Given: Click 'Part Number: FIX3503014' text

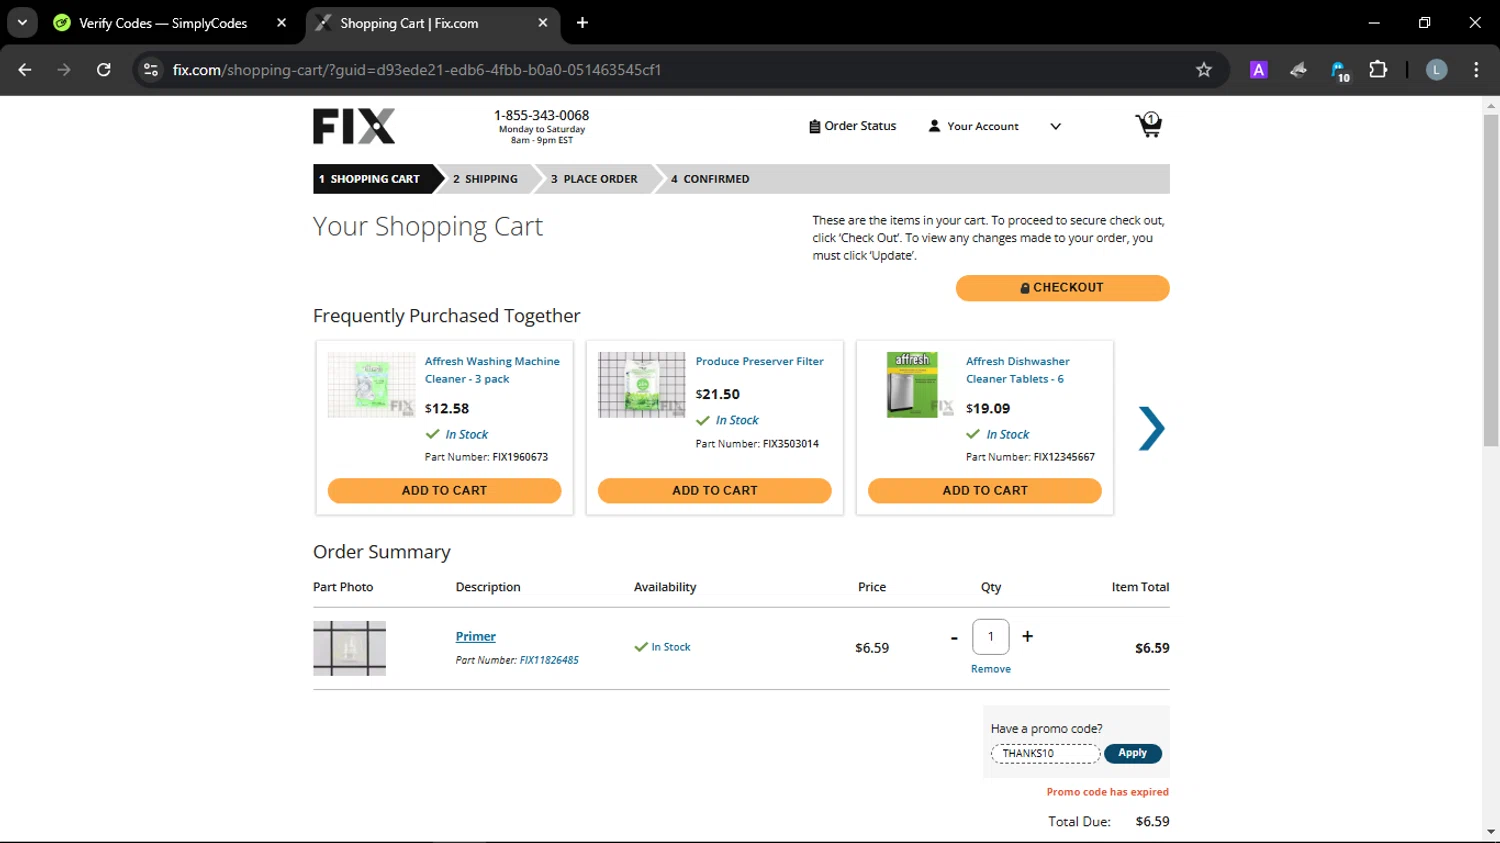Looking at the screenshot, I should point(757,444).
